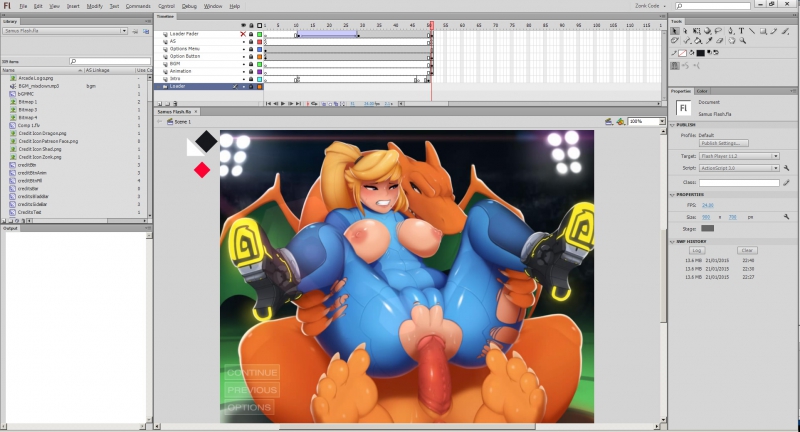Screen dimensions: 800x432
Task: Click the Snap to Objects magnet icon
Action: pyautogui.click(x=675, y=65)
